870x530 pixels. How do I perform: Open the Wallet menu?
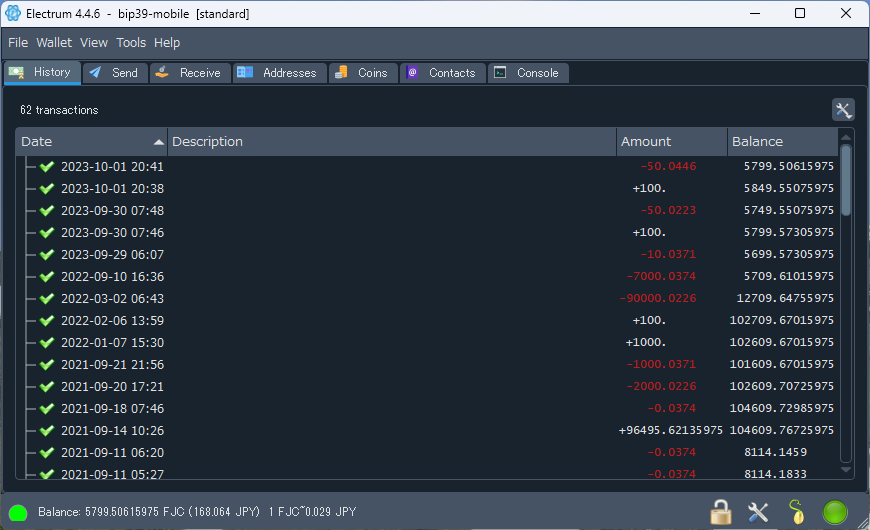54,43
